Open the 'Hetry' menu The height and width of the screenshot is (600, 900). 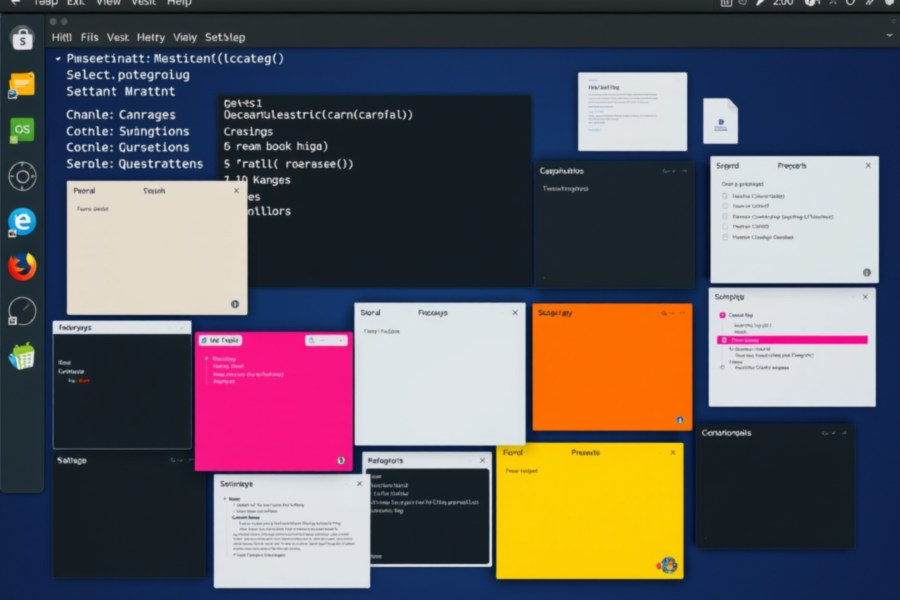[151, 37]
